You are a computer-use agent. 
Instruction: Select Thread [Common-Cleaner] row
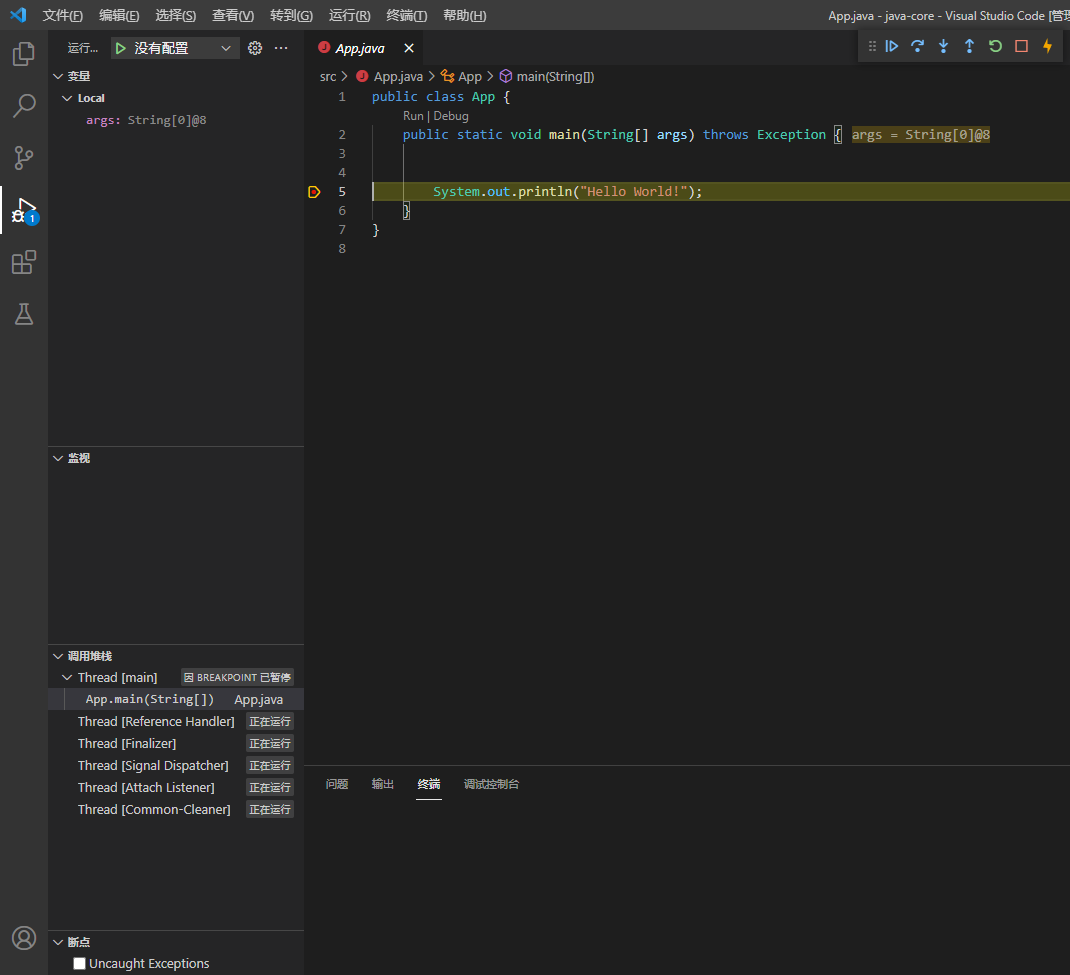[x=176, y=809]
